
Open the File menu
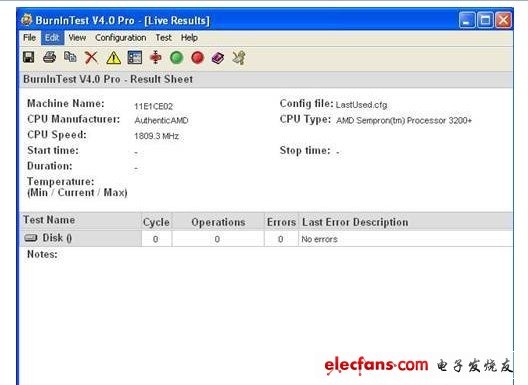click(29, 37)
